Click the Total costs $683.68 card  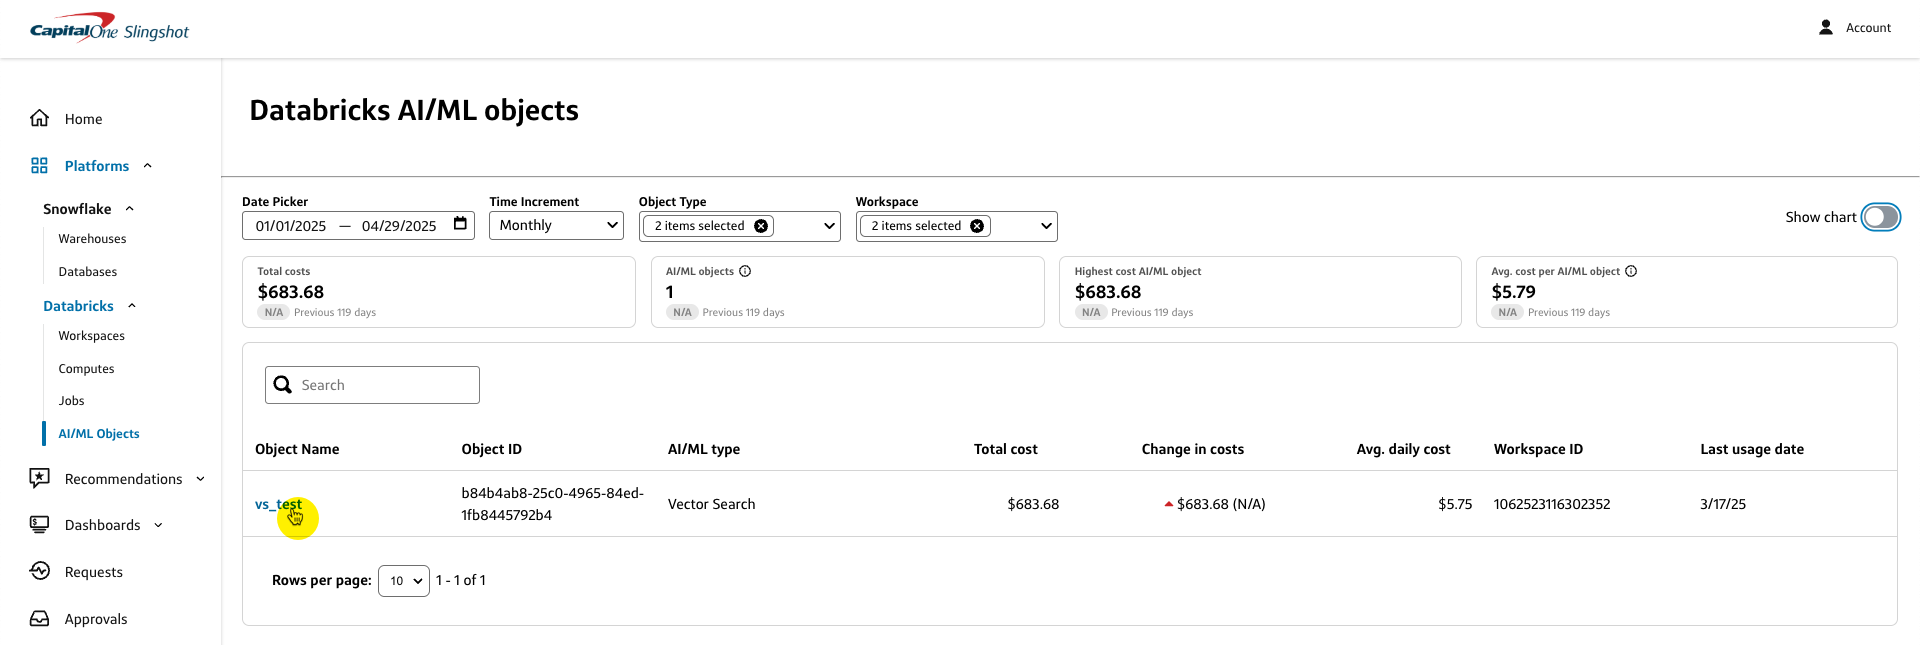click(439, 292)
